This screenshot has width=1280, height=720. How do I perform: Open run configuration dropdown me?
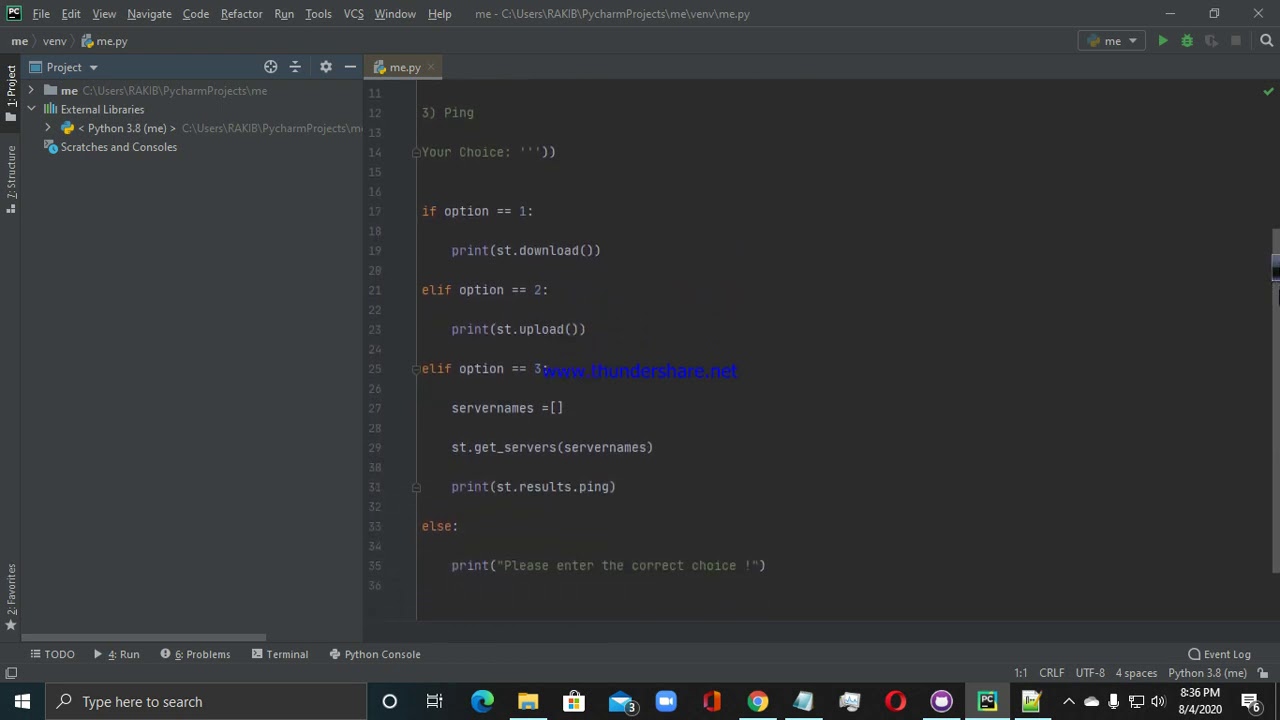click(x=1112, y=41)
